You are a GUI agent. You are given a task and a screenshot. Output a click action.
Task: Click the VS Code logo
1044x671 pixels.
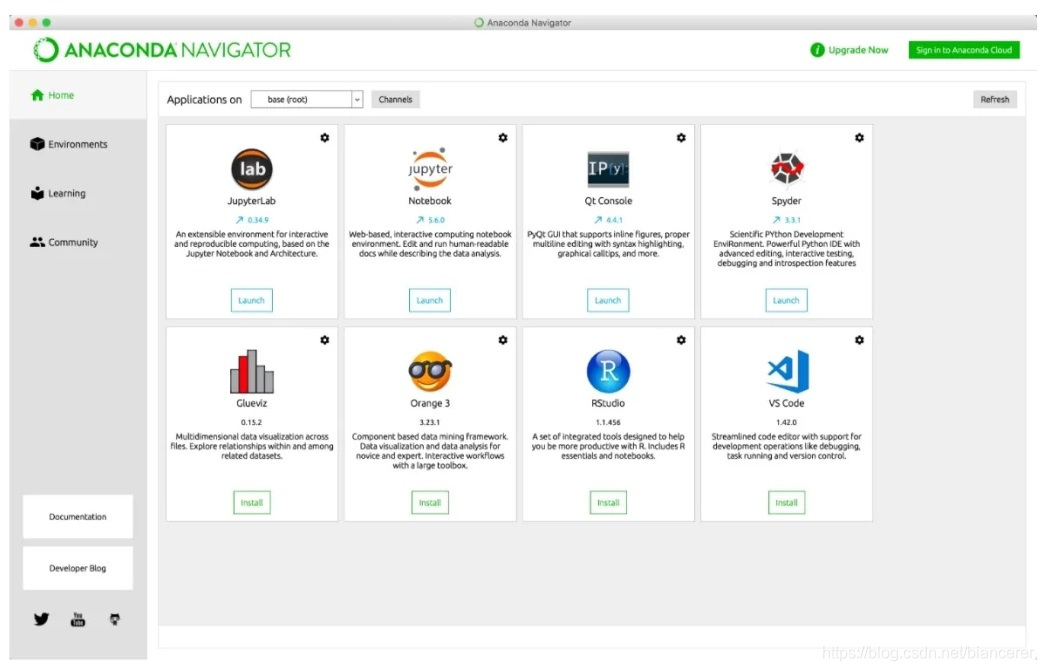pyautogui.click(x=788, y=371)
